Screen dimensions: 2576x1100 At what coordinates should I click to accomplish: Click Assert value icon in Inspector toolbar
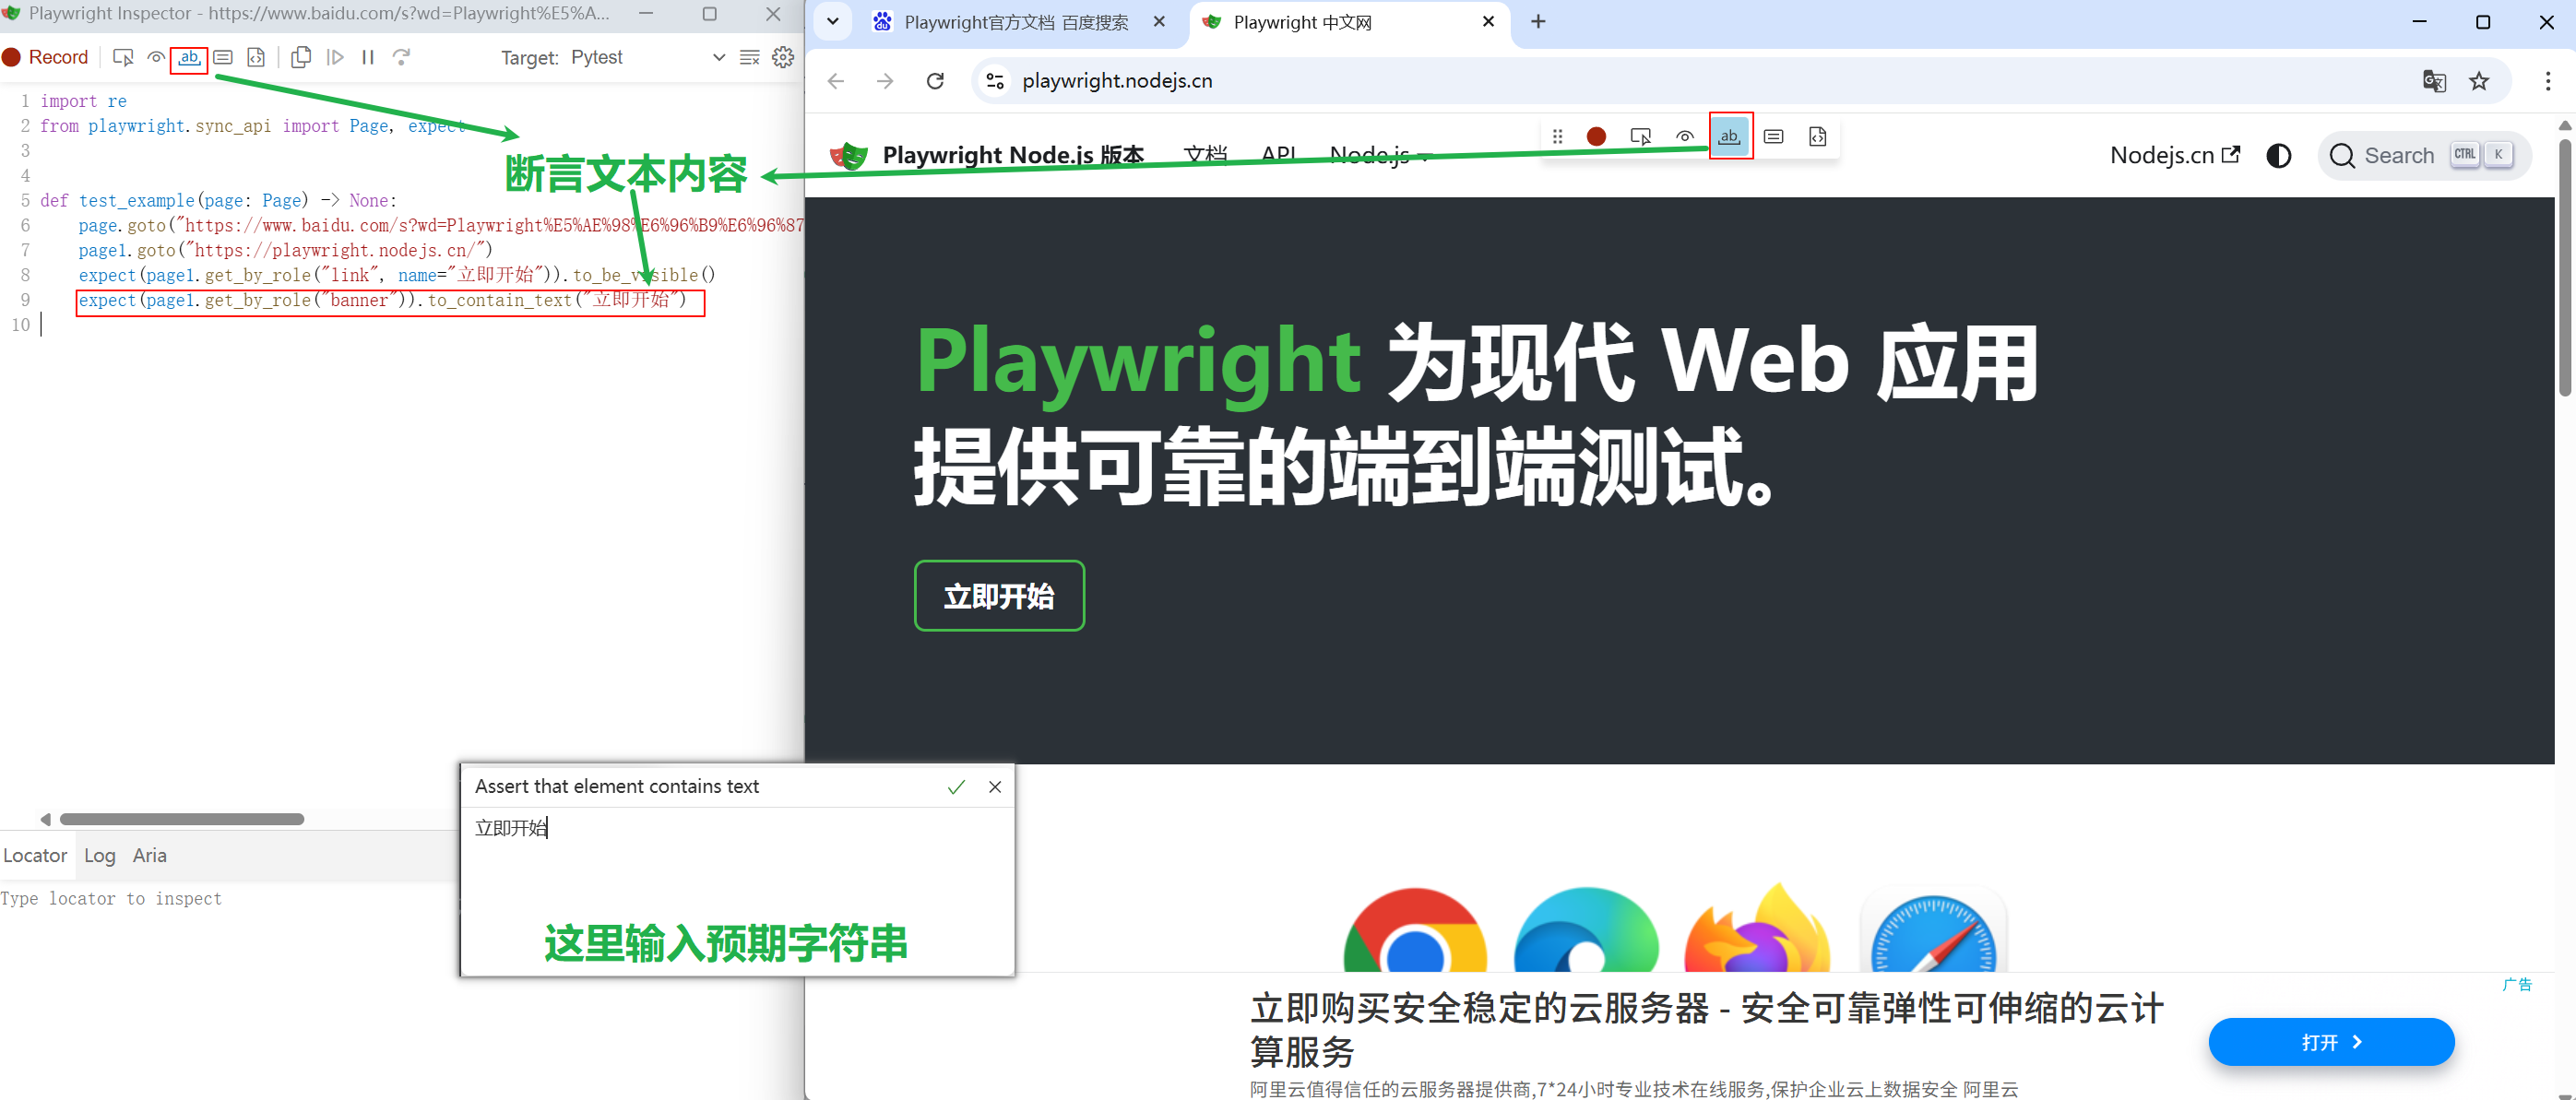[223, 57]
